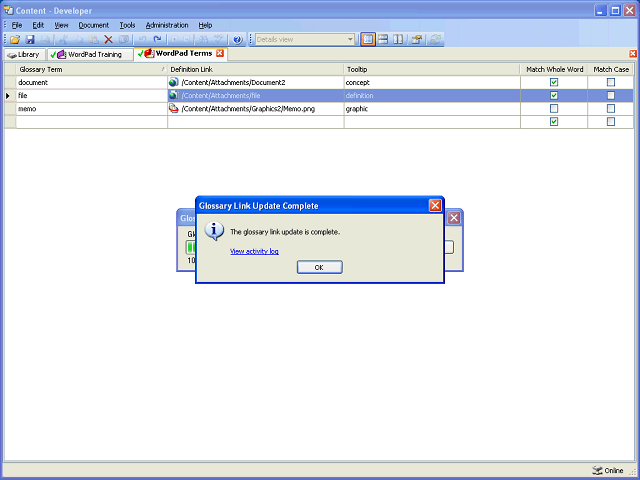Toggle Match Whole Word in empty row
Viewport: 640px width, 480px height.
click(x=553, y=121)
